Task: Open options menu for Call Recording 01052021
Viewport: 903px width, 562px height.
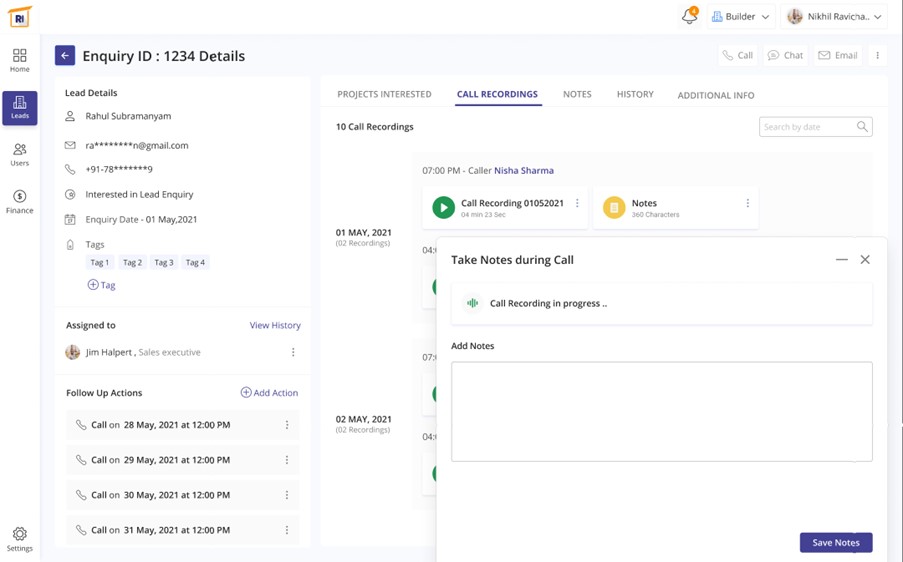Action: (x=577, y=204)
